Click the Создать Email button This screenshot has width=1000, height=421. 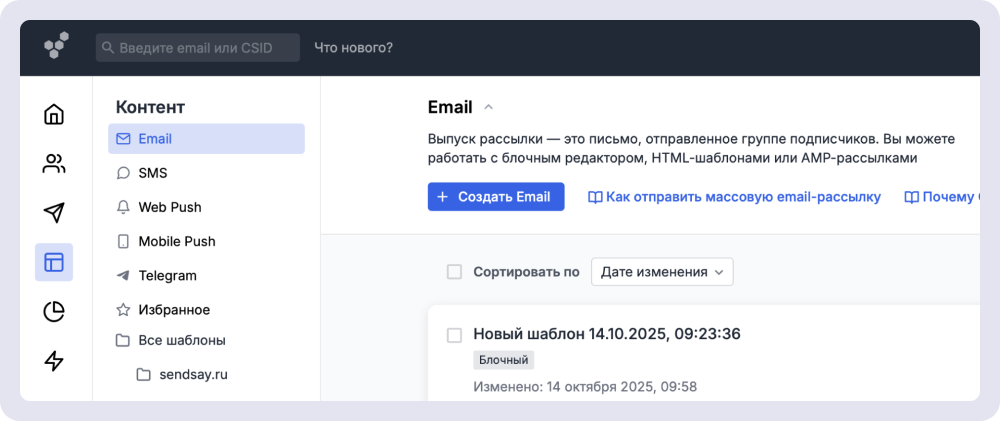[x=496, y=197]
